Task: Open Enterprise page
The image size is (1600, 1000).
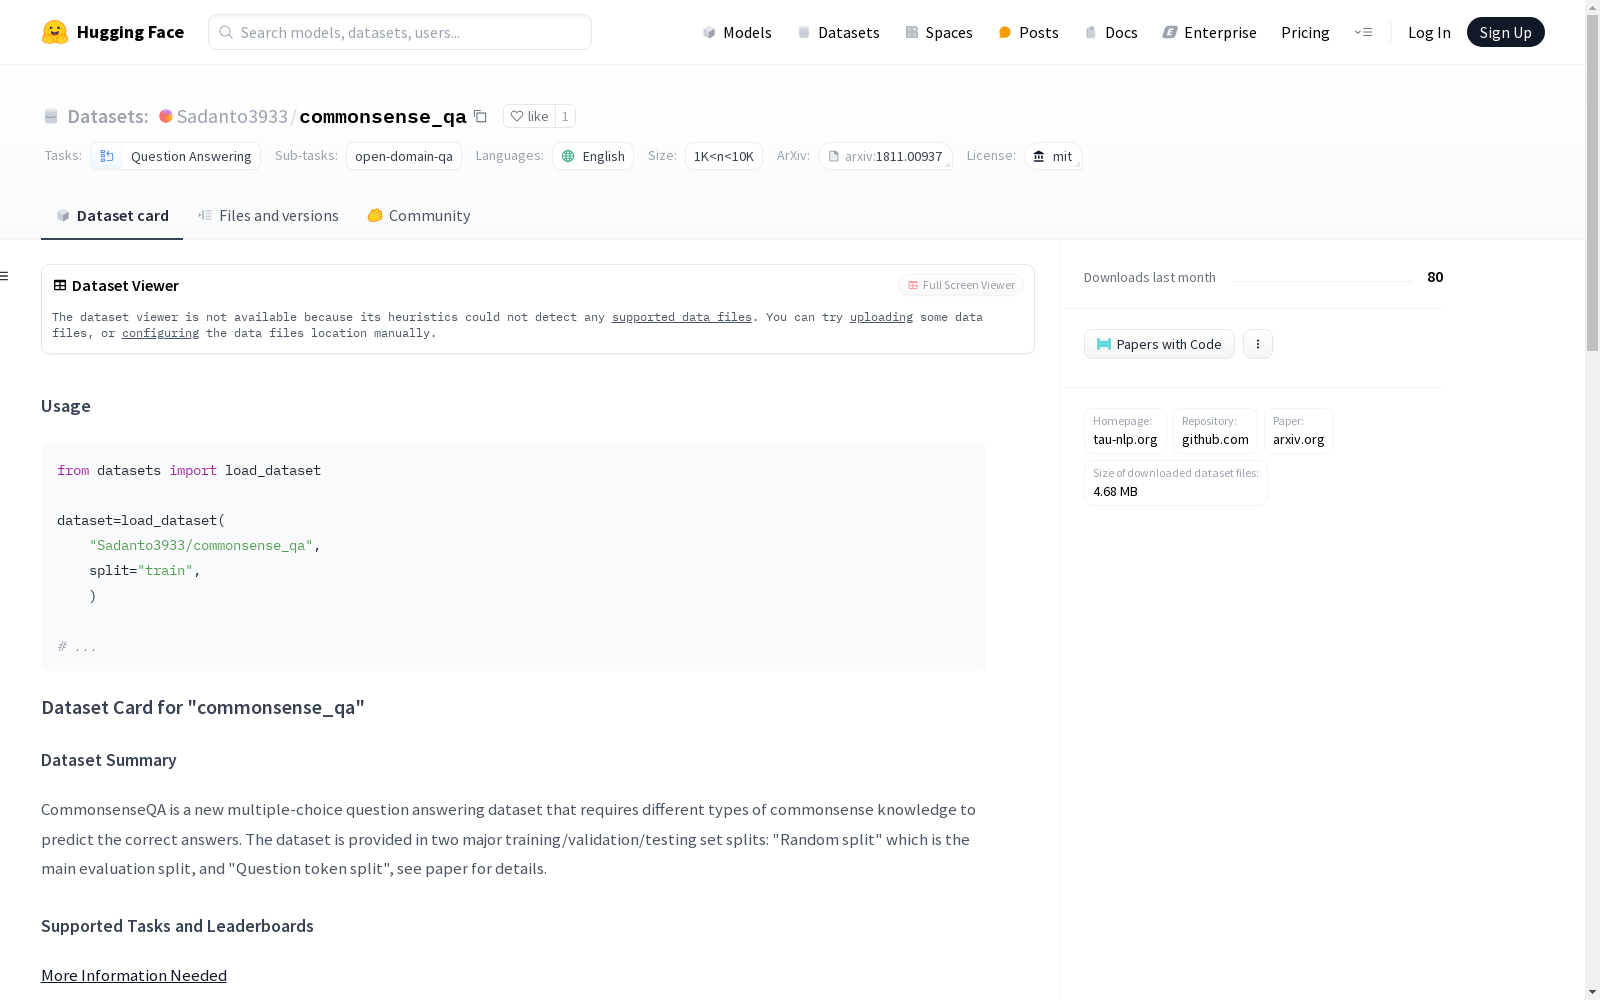Action: (1209, 32)
